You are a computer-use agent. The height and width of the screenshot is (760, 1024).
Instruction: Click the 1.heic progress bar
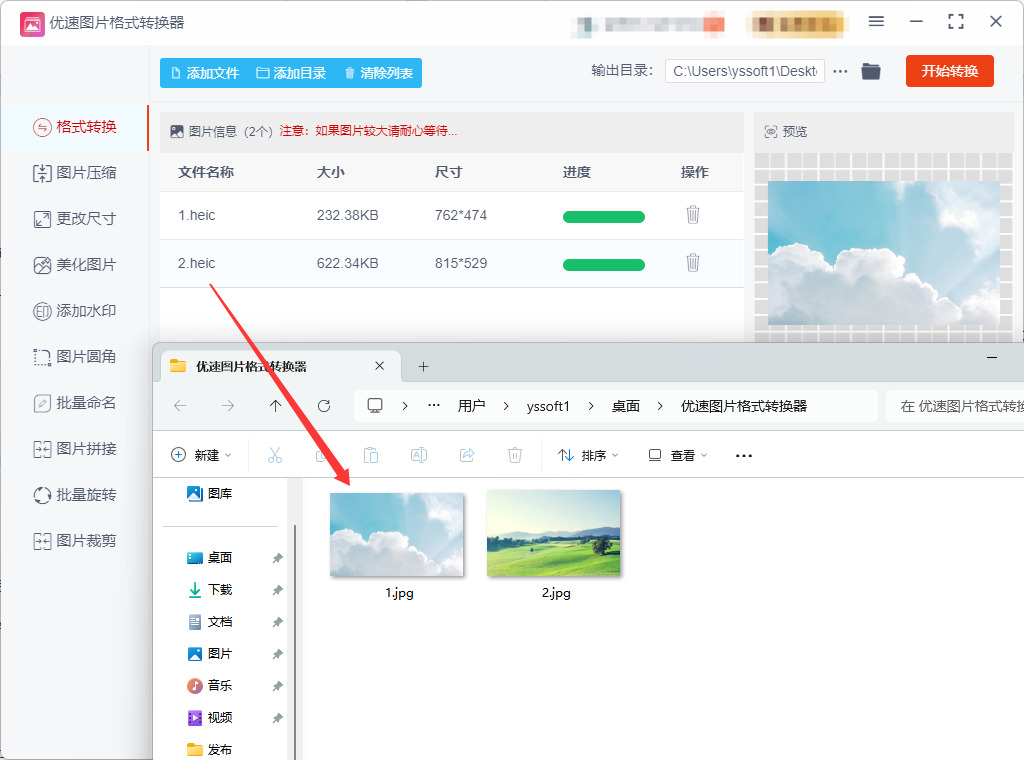tap(603, 217)
